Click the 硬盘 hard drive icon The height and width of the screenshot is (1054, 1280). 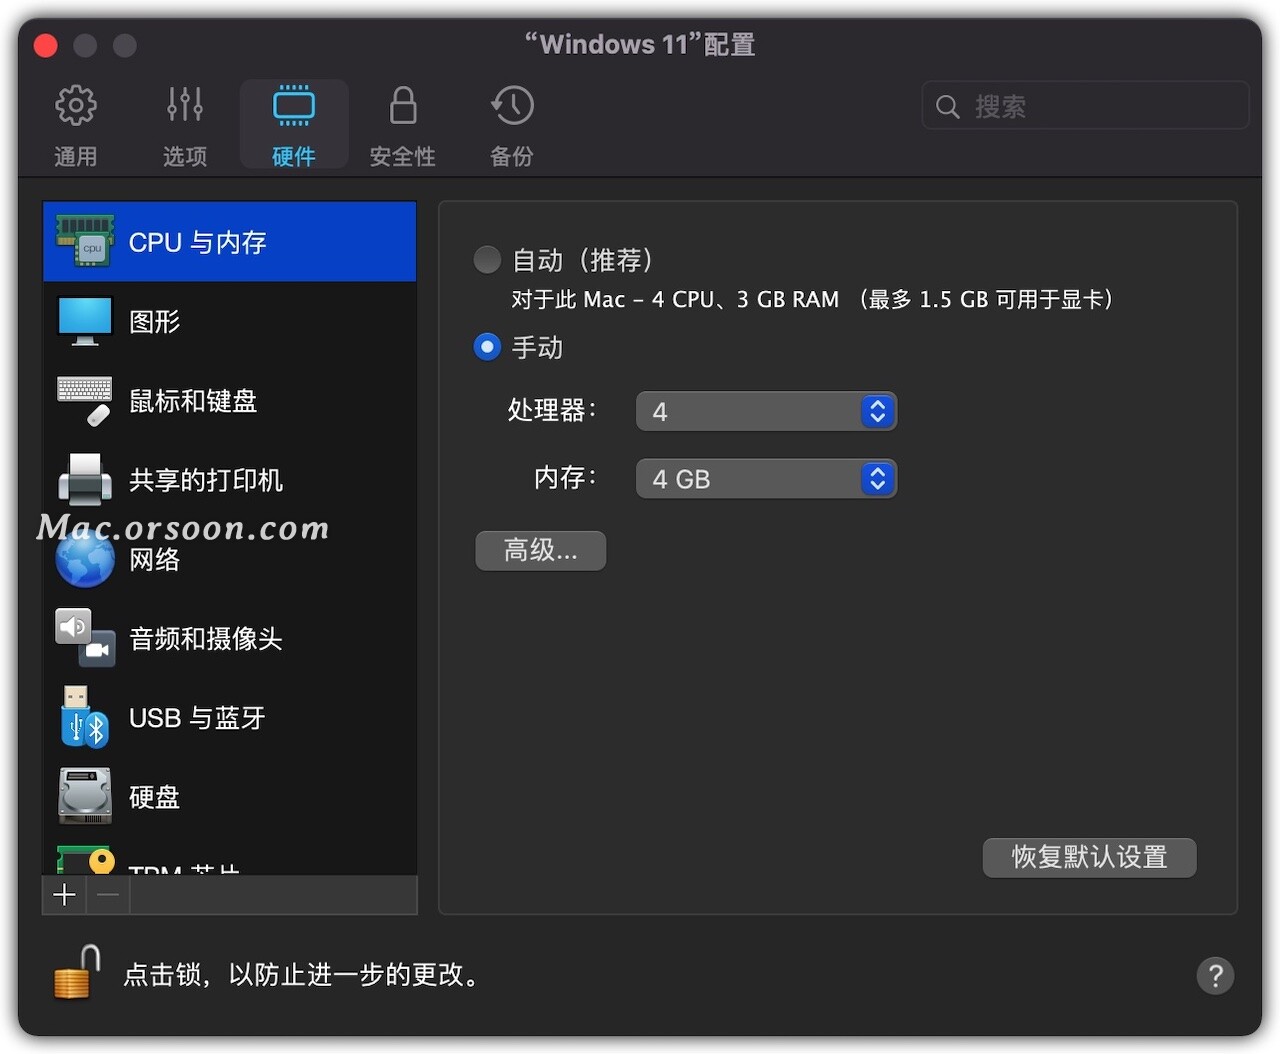pyautogui.click(x=85, y=796)
